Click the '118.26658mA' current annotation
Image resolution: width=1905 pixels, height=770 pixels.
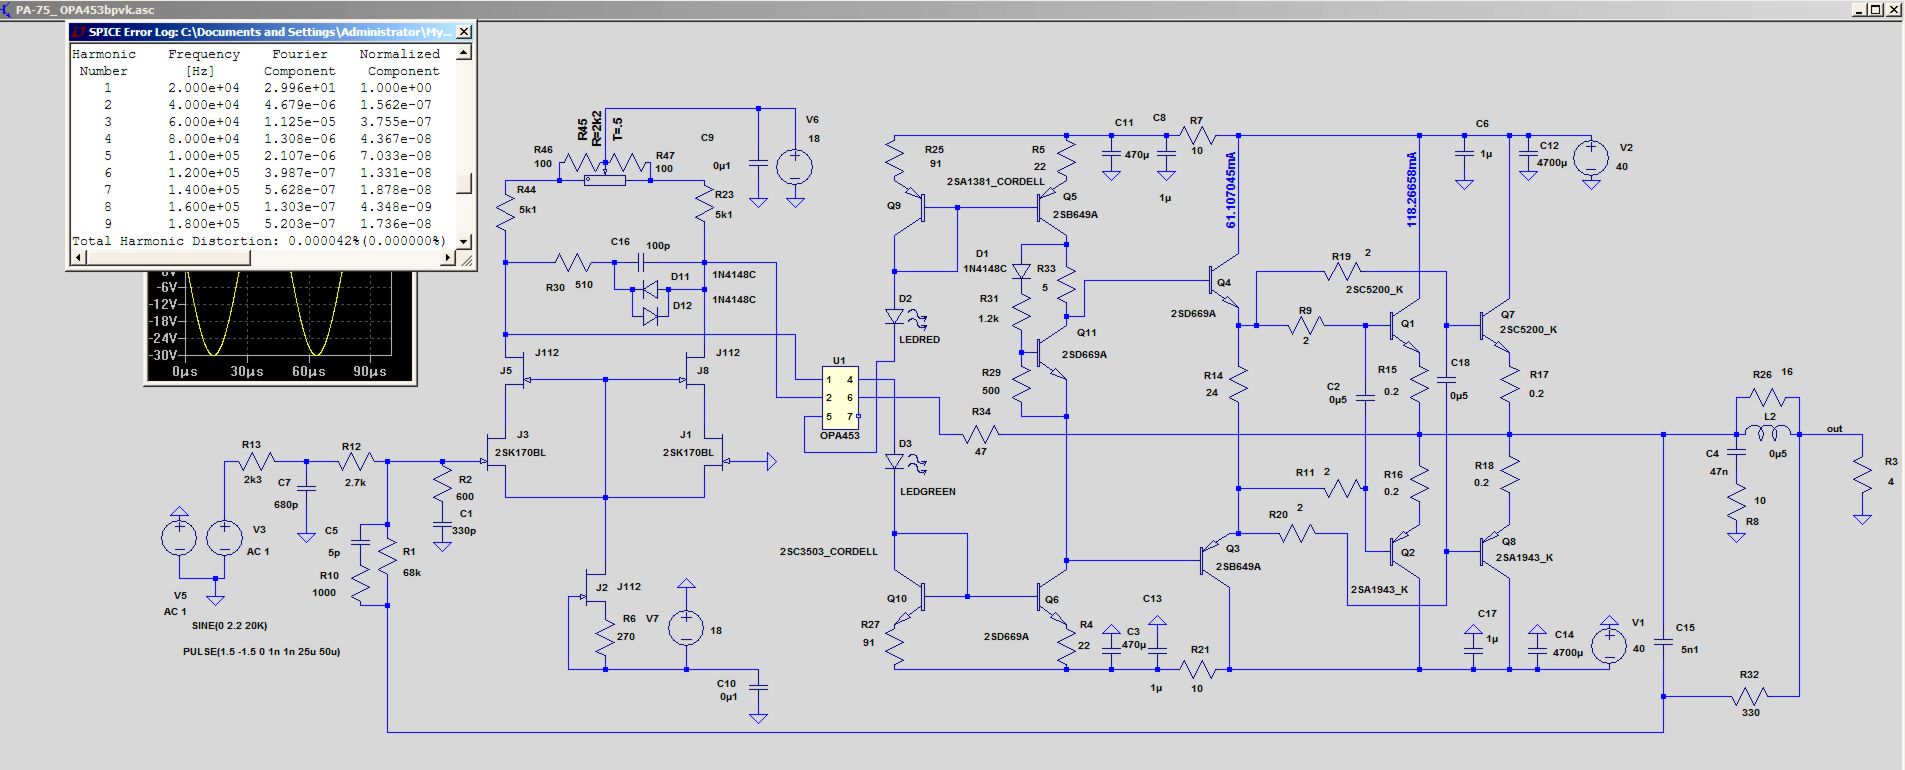pyautogui.click(x=1411, y=190)
